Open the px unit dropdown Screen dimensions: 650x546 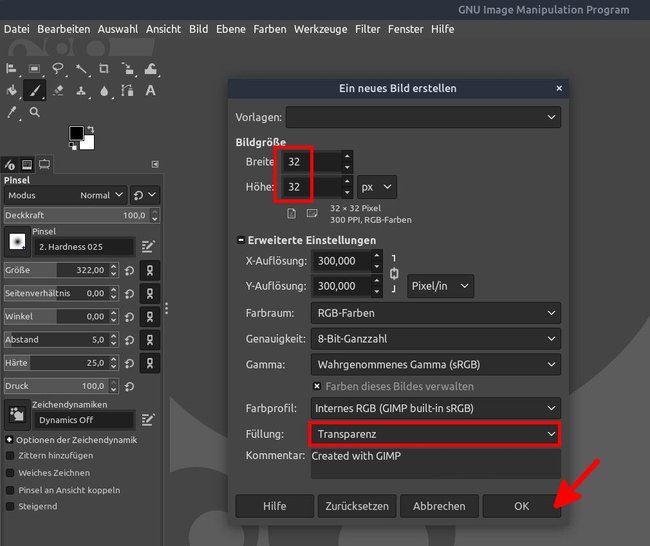(376, 187)
